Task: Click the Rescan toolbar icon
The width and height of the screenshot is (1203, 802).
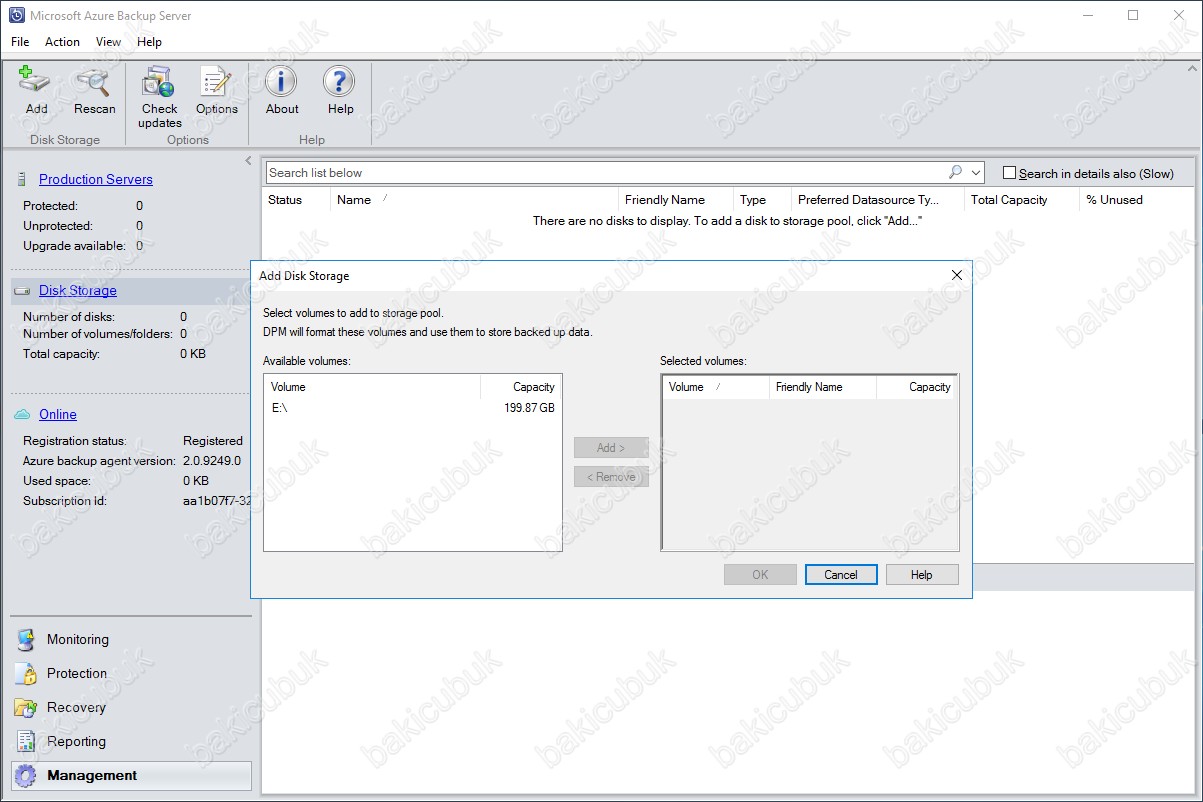Action: pyautogui.click(x=94, y=82)
